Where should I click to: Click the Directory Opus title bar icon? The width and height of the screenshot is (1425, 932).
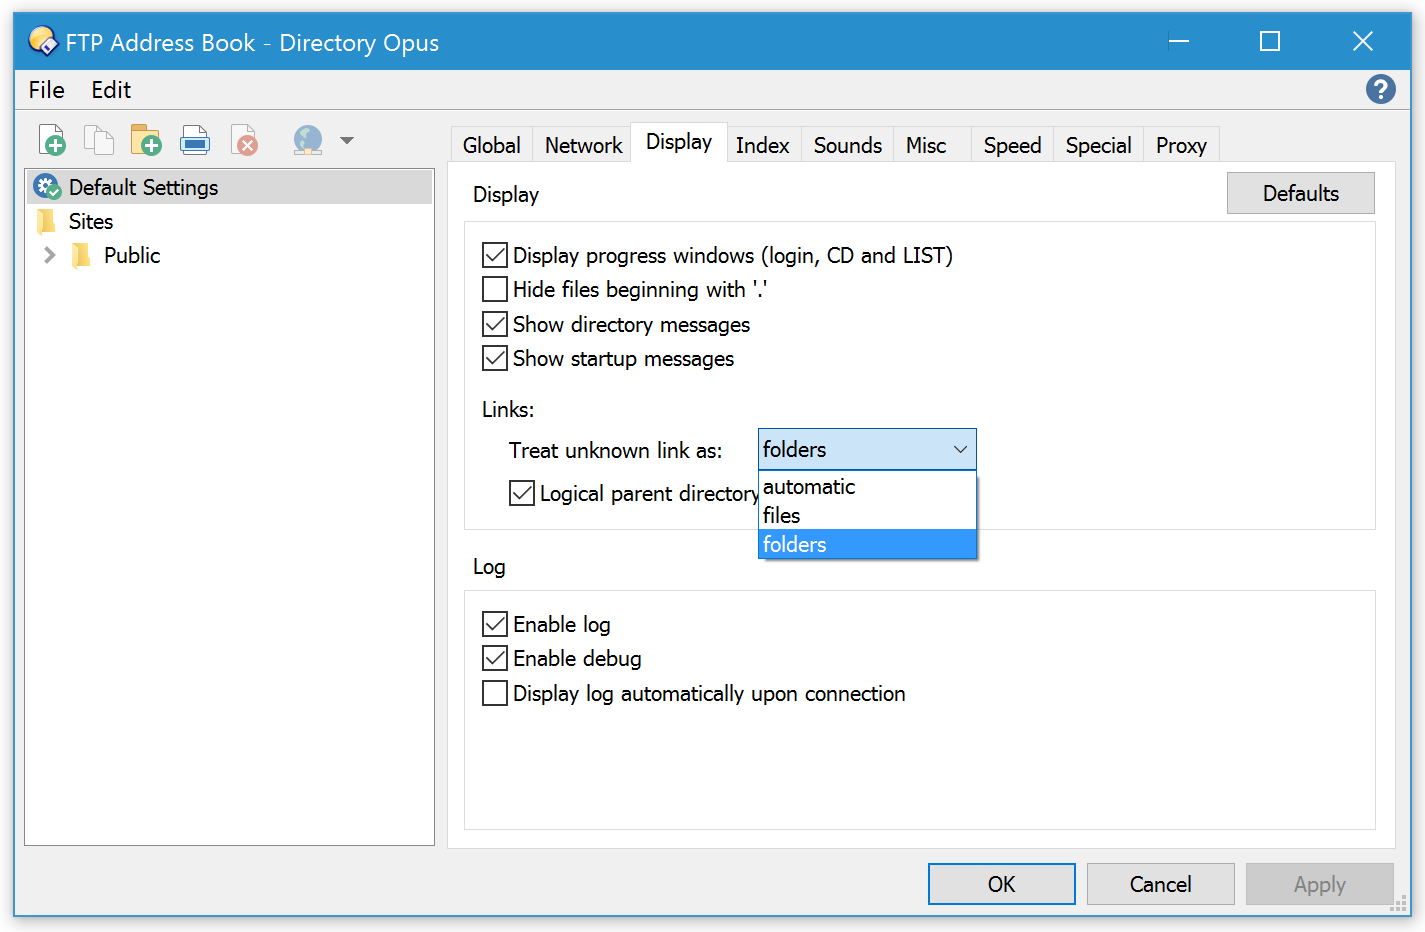43,41
